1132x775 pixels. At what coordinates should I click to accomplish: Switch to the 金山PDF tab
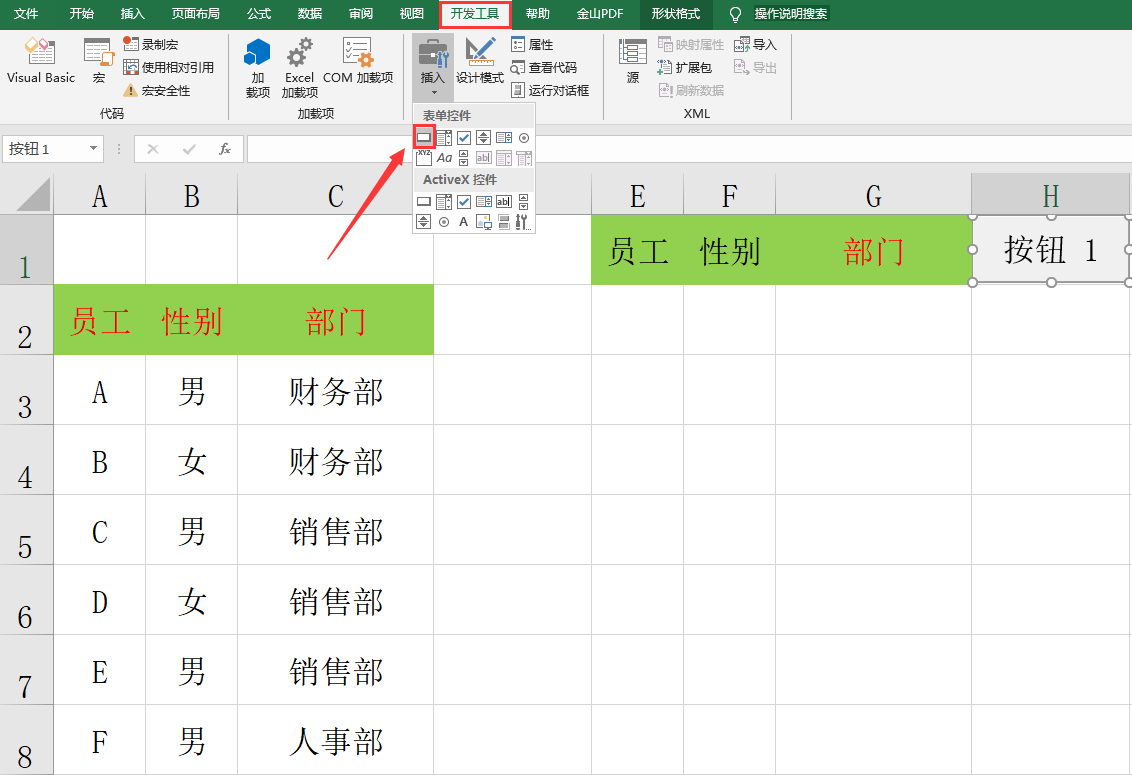click(599, 14)
